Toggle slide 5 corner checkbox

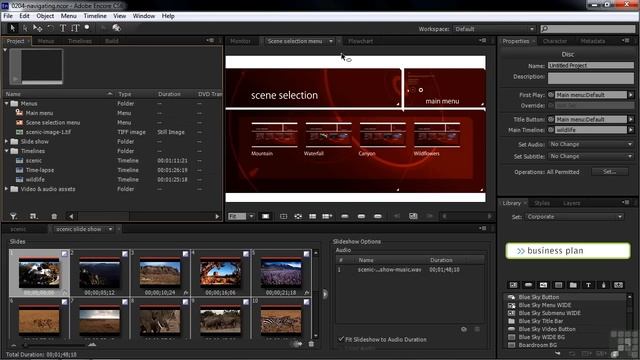[x=307, y=254]
